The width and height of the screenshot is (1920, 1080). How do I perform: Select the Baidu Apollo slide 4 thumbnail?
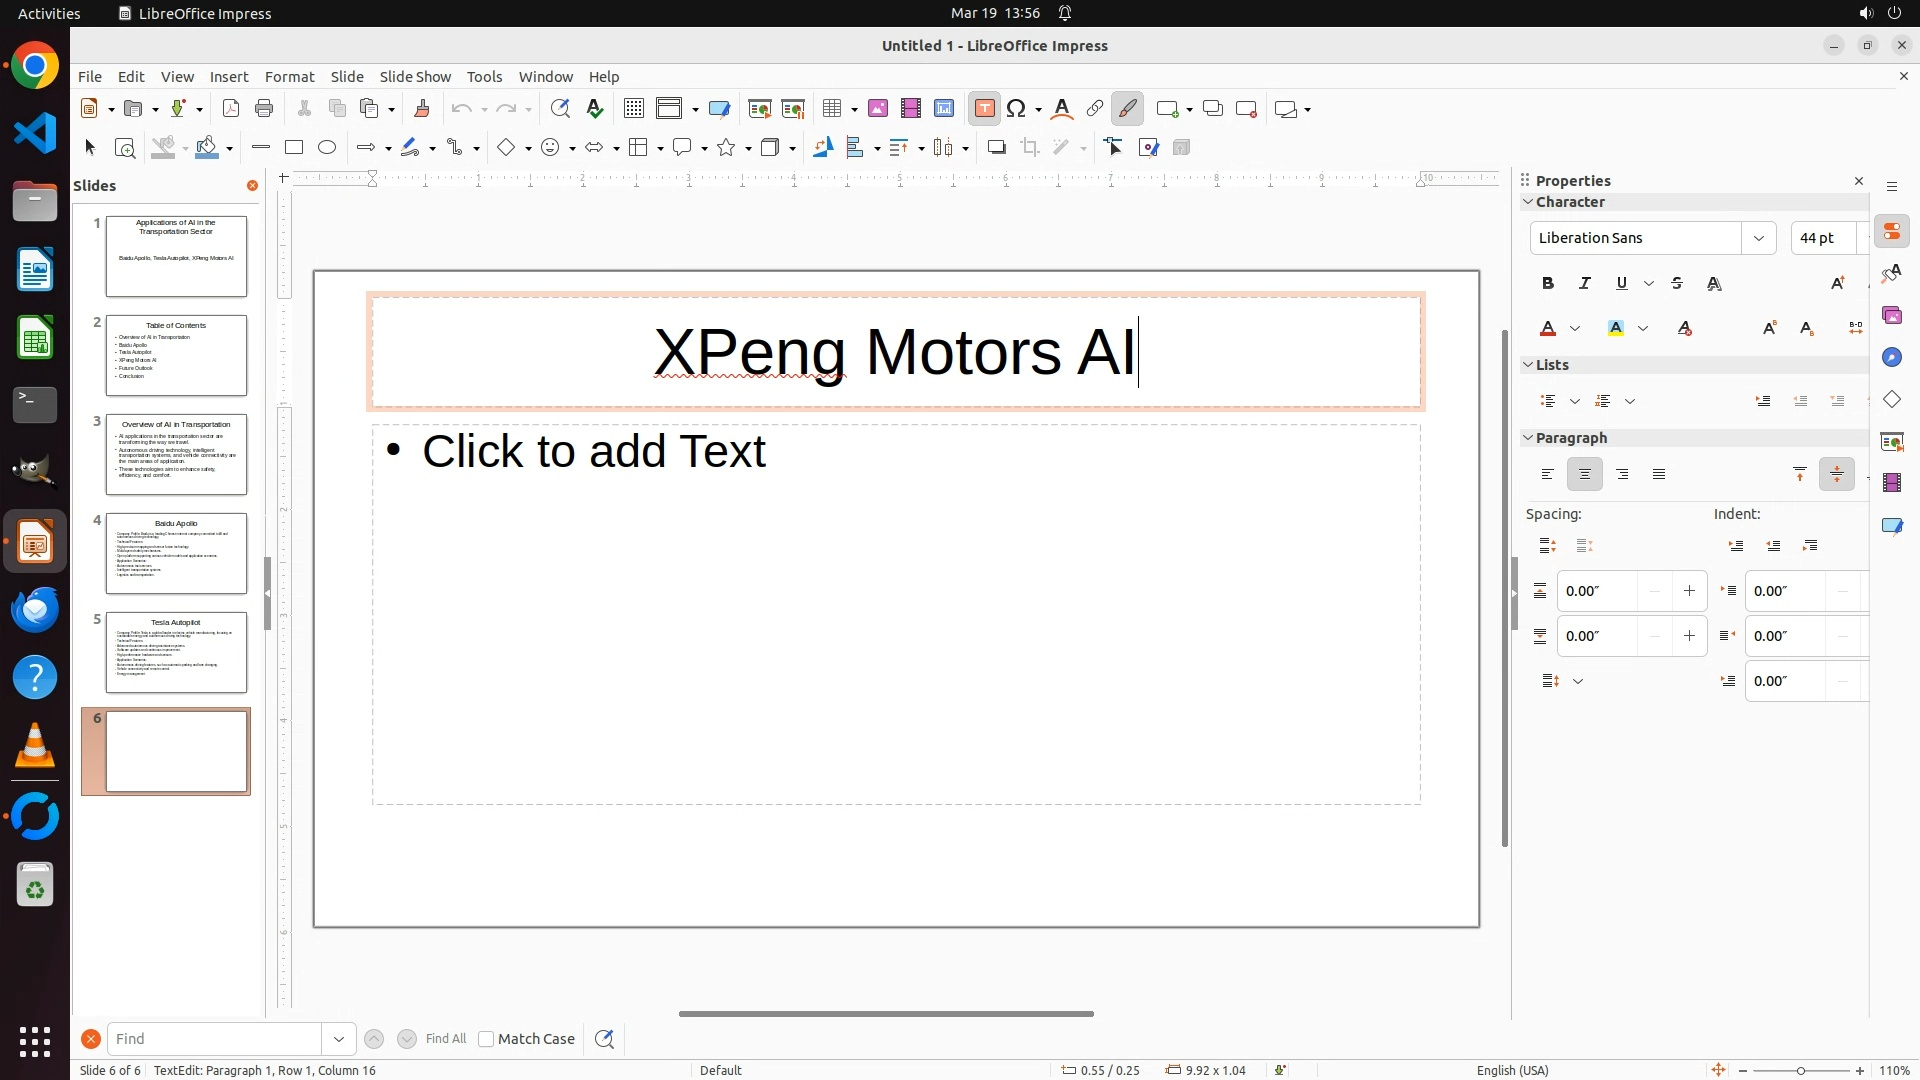[176, 553]
